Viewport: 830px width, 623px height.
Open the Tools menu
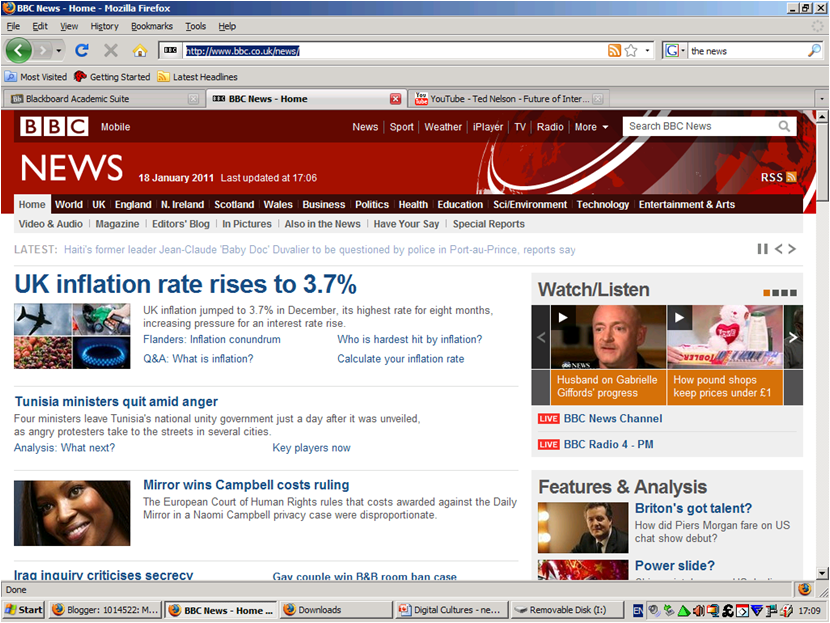195,26
